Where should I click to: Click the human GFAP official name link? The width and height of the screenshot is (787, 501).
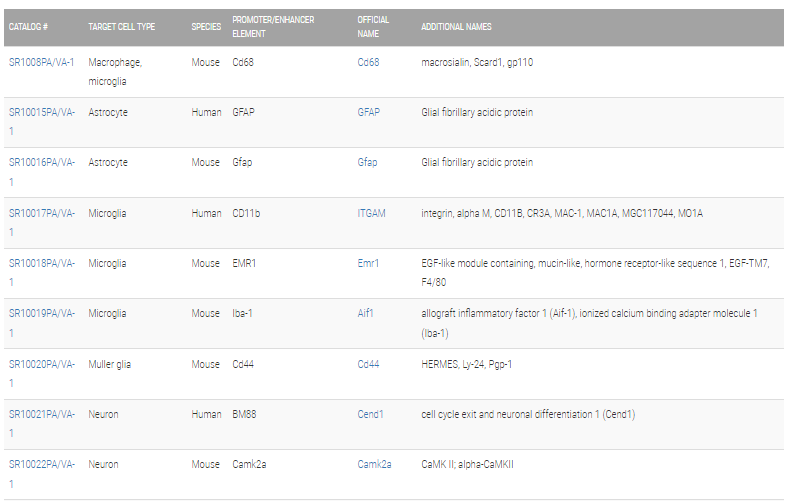[x=368, y=112]
